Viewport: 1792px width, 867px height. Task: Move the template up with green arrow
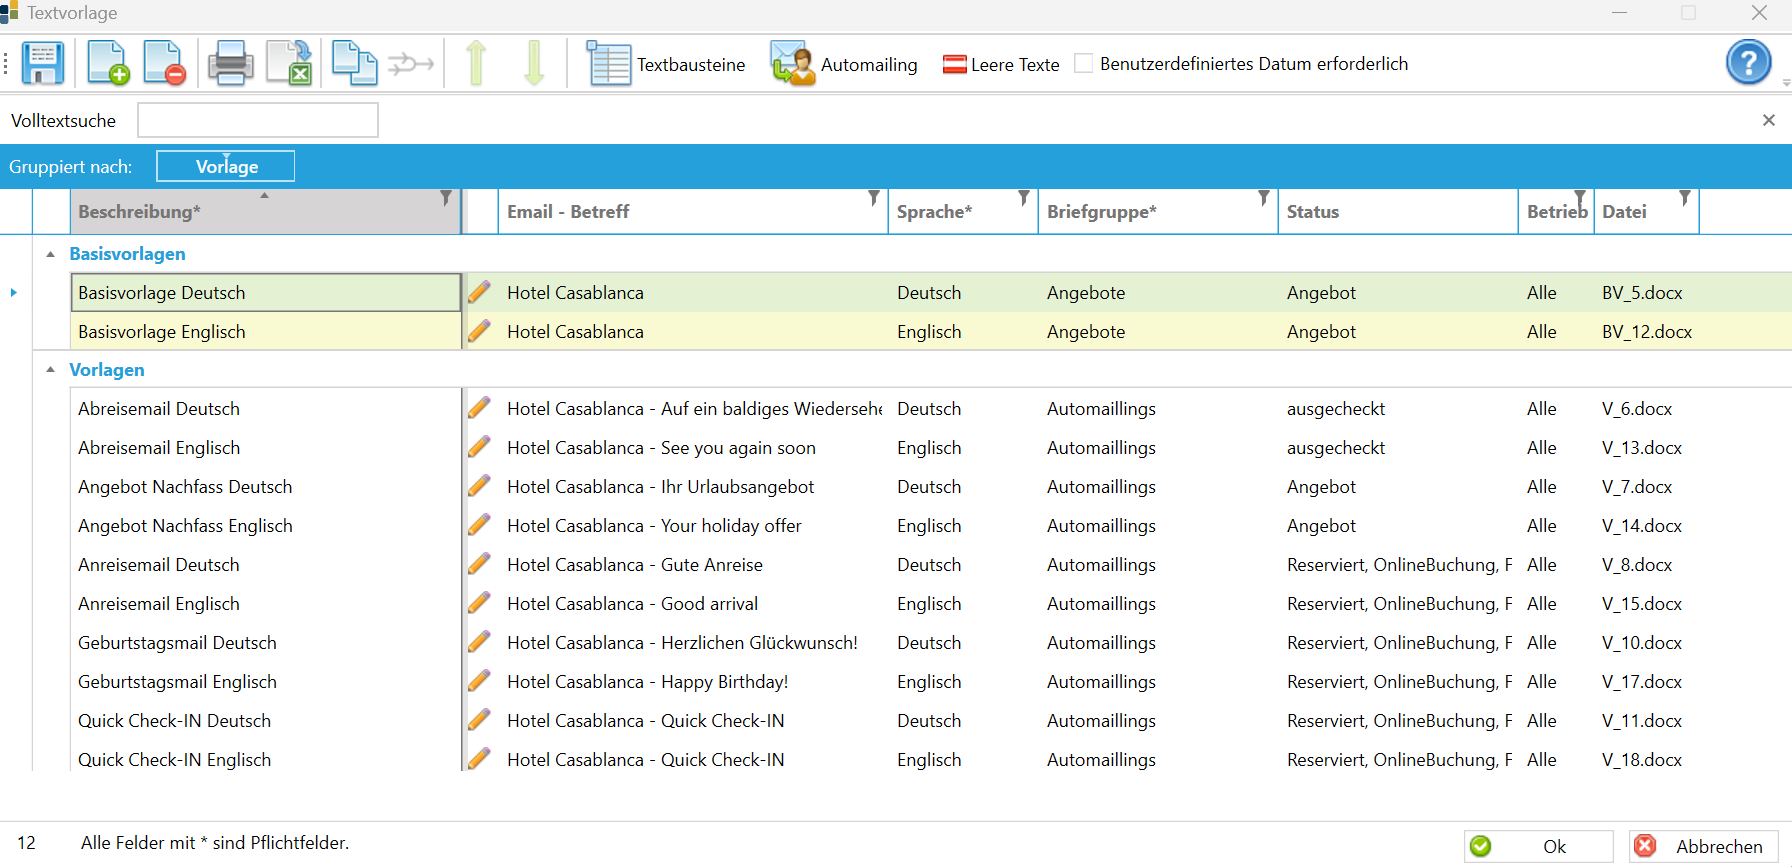pyautogui.click(x=476, y=63)
